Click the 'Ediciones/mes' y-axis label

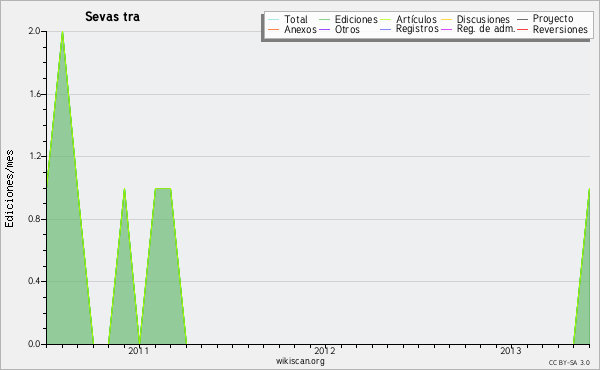[x=9, y=189]
